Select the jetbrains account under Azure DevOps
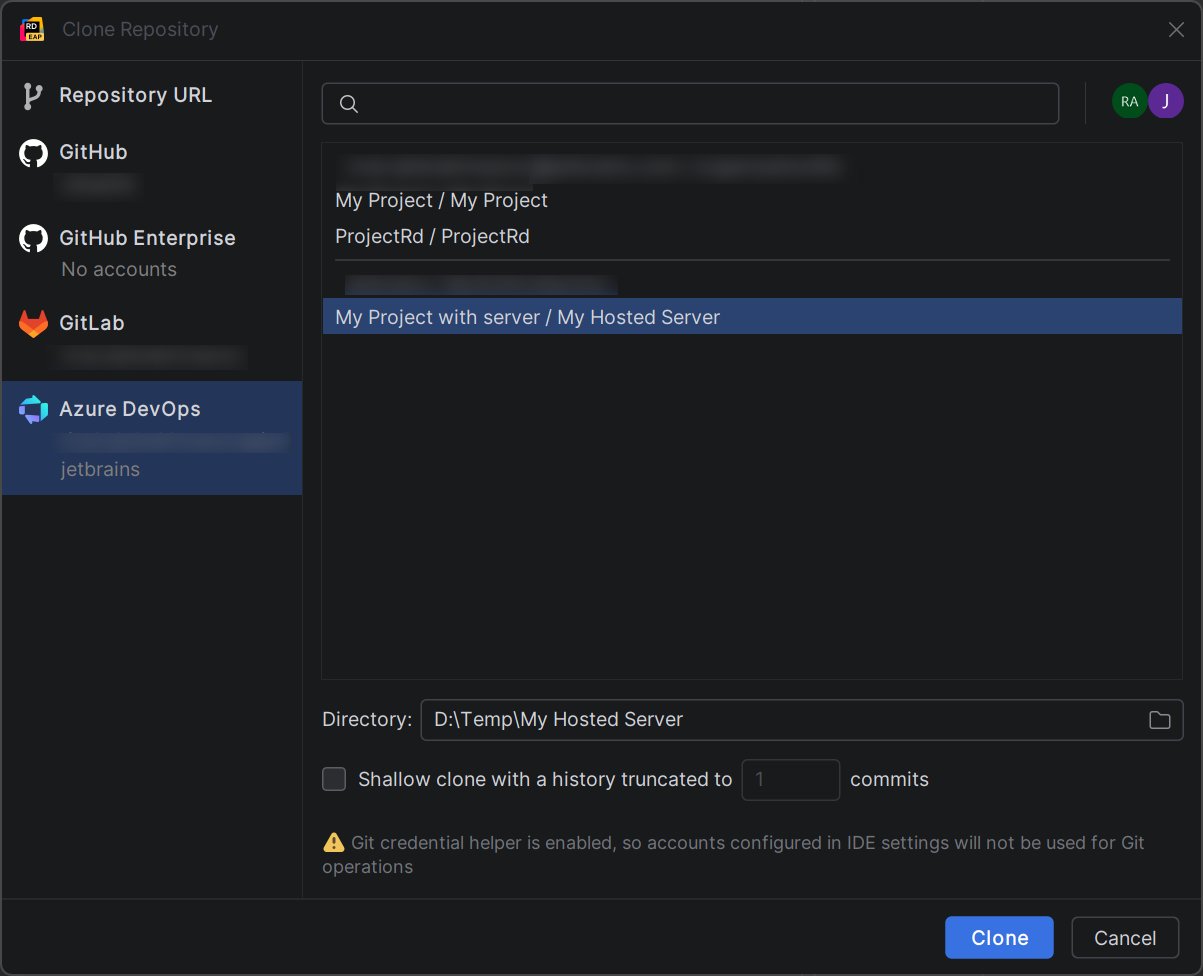This screenshot has height=976, width=1203. click(x=100, y=469)
